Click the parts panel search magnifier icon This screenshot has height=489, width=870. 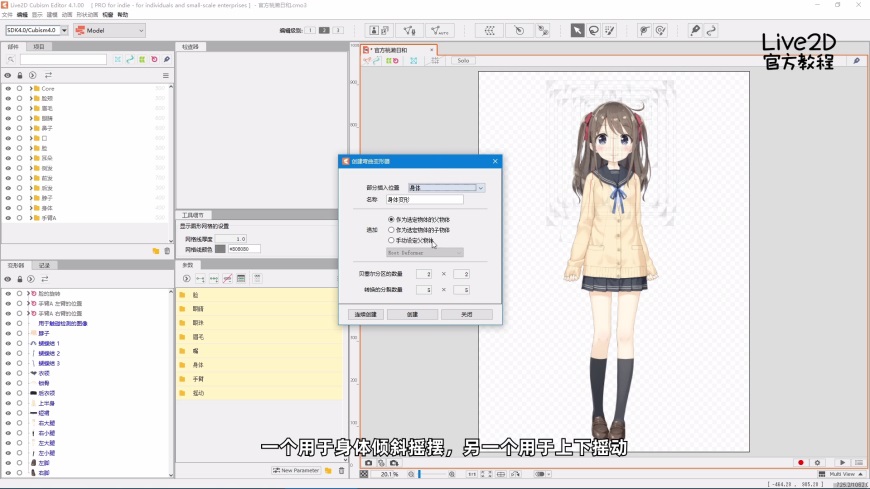11,59
